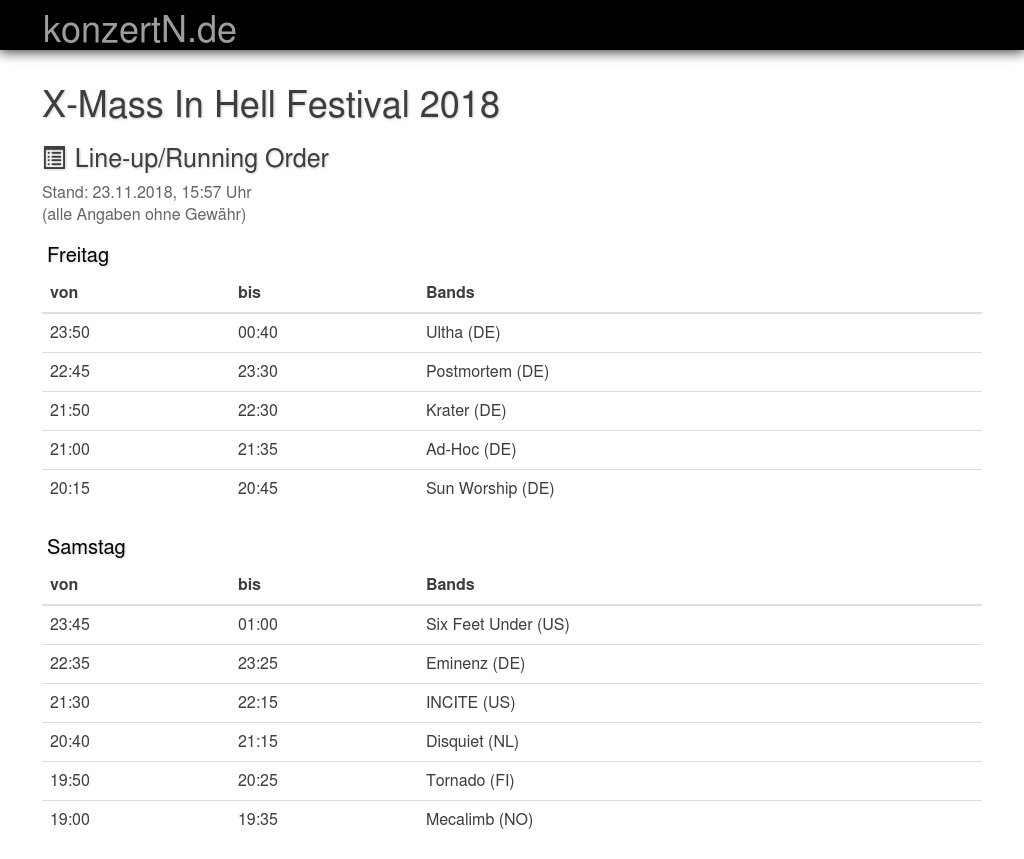Click the X-Mass In Hell Festival 2018 title
This screenshot has width=1024, height=859.
[270, 105]
